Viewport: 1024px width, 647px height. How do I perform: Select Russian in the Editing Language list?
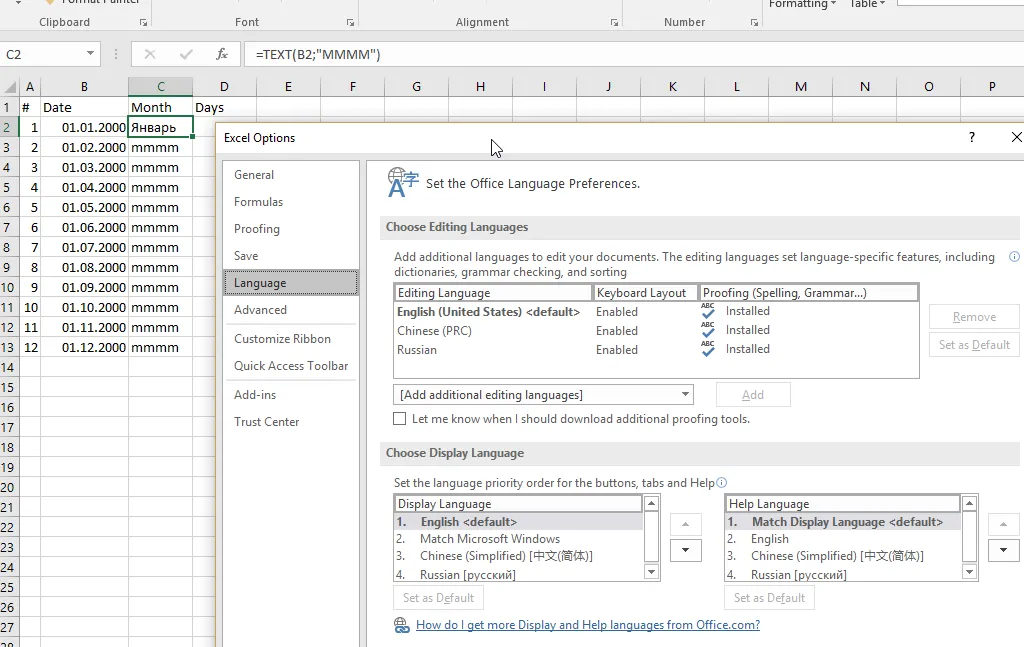[x=417, y=350]
